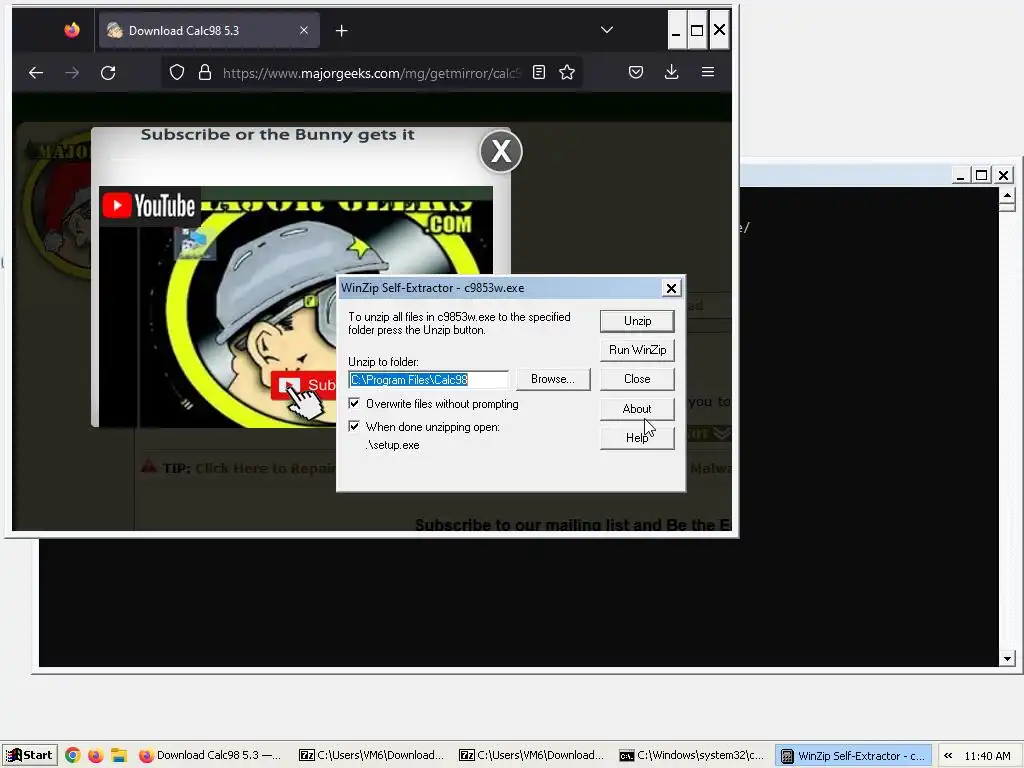Switch to second 7-Zip Downloads taskbar item
Screen dimensions: 1024x768
532,756
